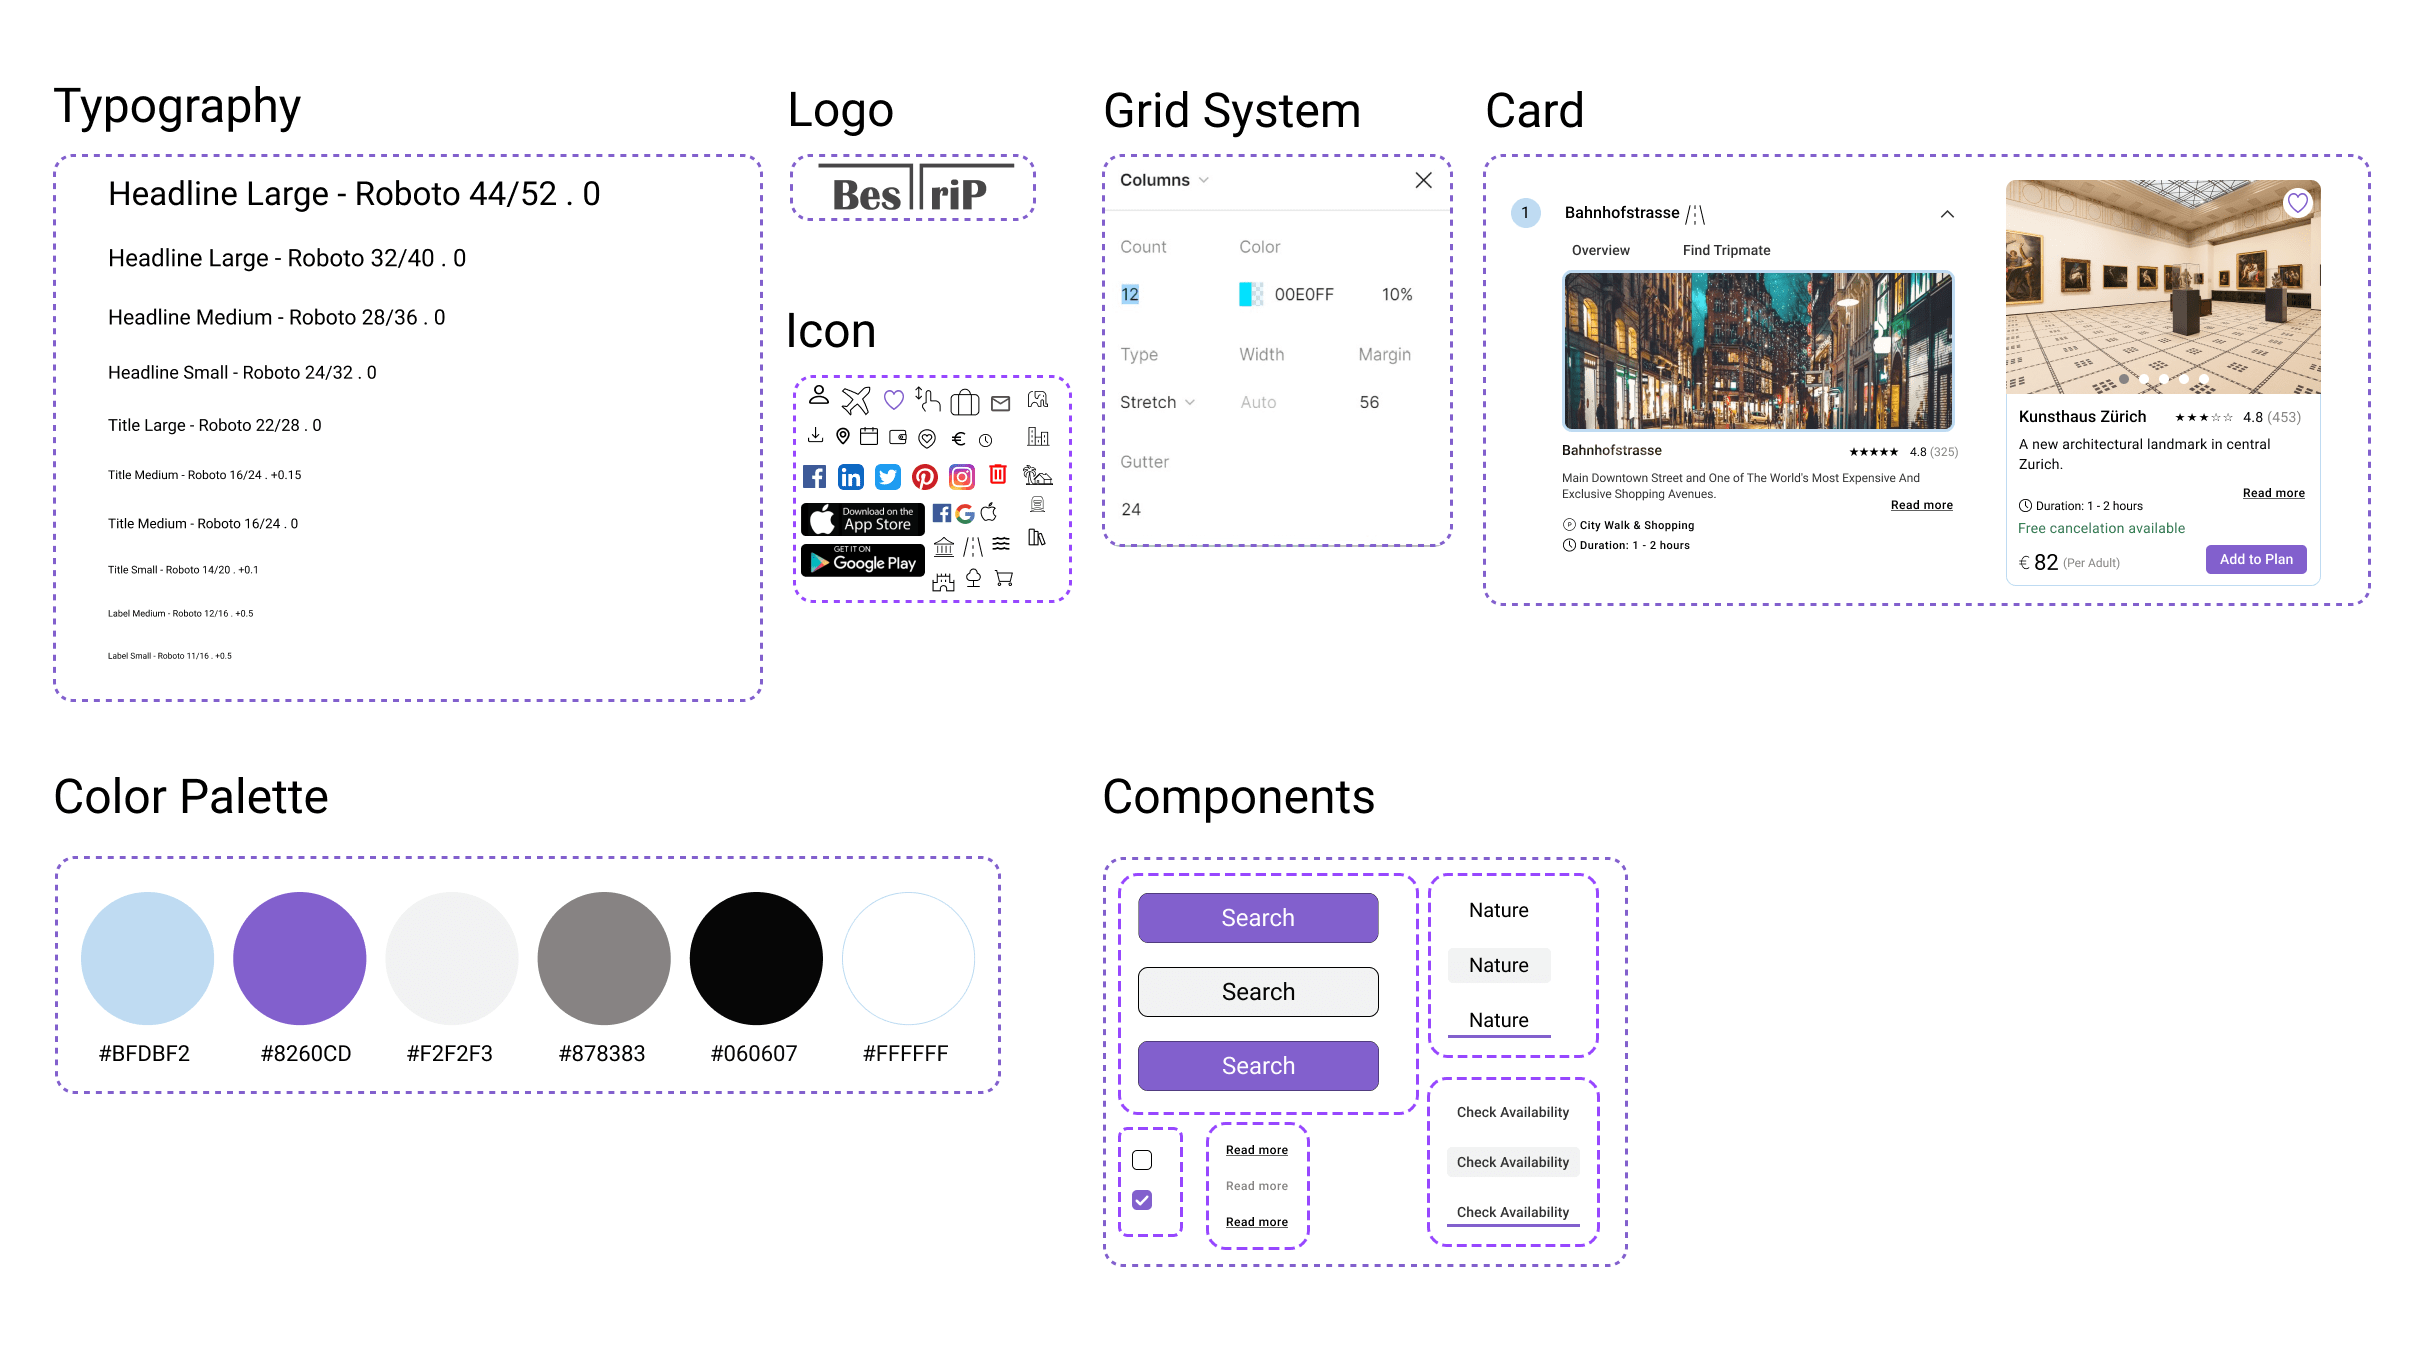Image resolution: width=2424 pixels, height=1347 pixels.
Task: Click the Search filled purple button
Action: coord(1257,917)
